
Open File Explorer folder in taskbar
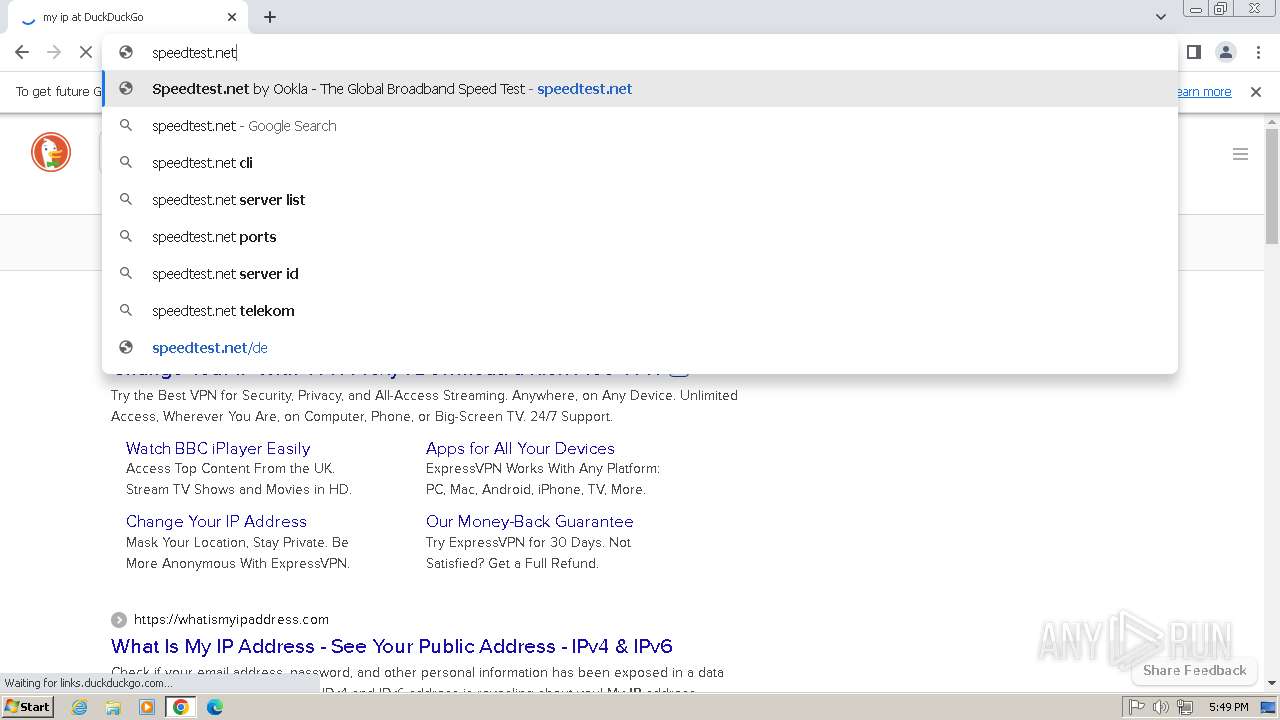point(113,707)
